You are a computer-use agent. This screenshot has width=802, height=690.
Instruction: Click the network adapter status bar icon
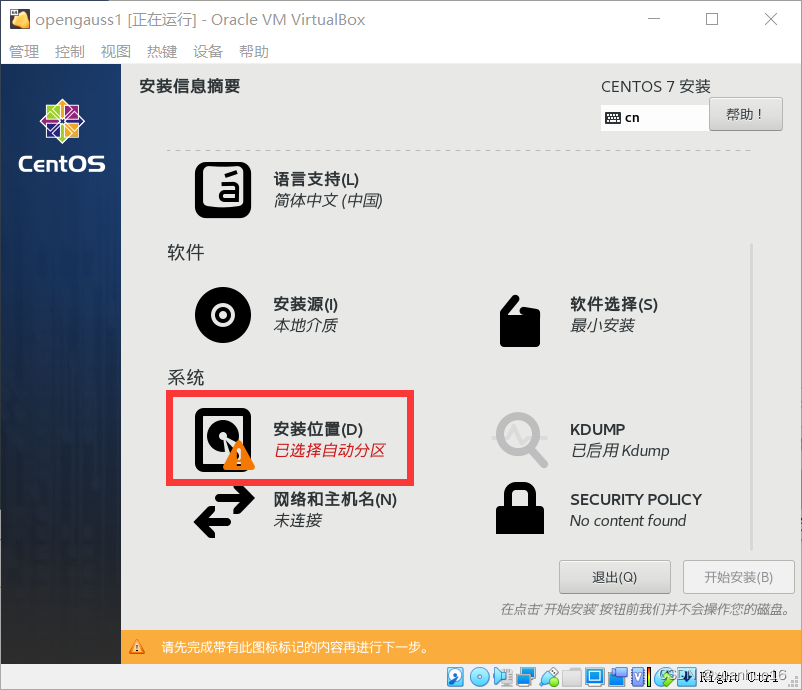pos(524,677)
